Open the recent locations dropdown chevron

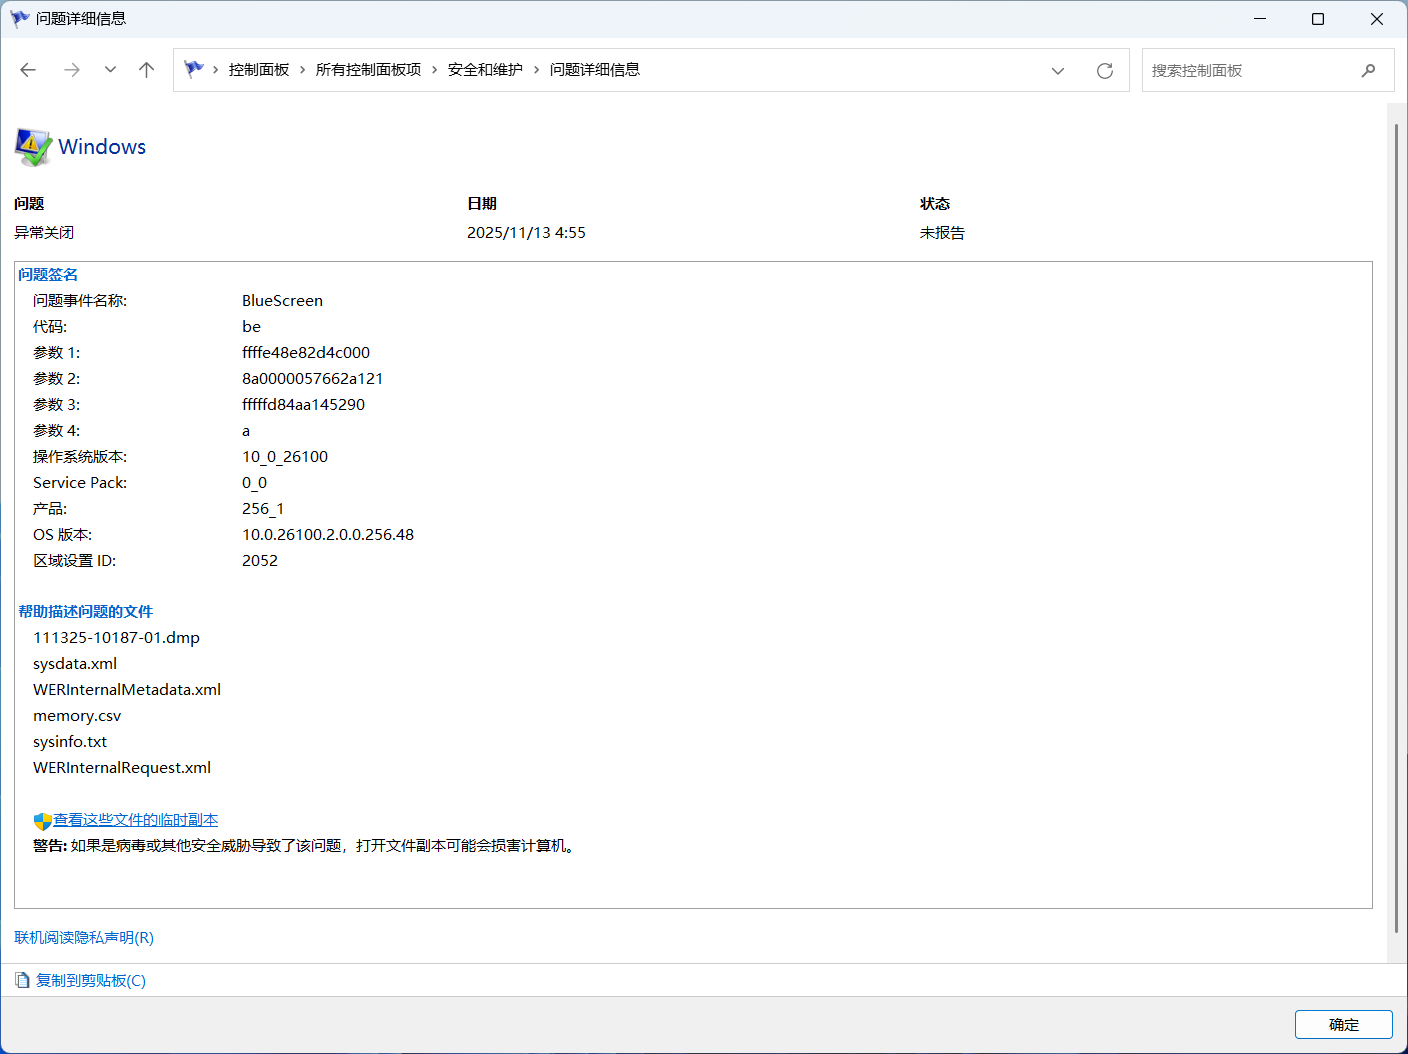(110, 70)
